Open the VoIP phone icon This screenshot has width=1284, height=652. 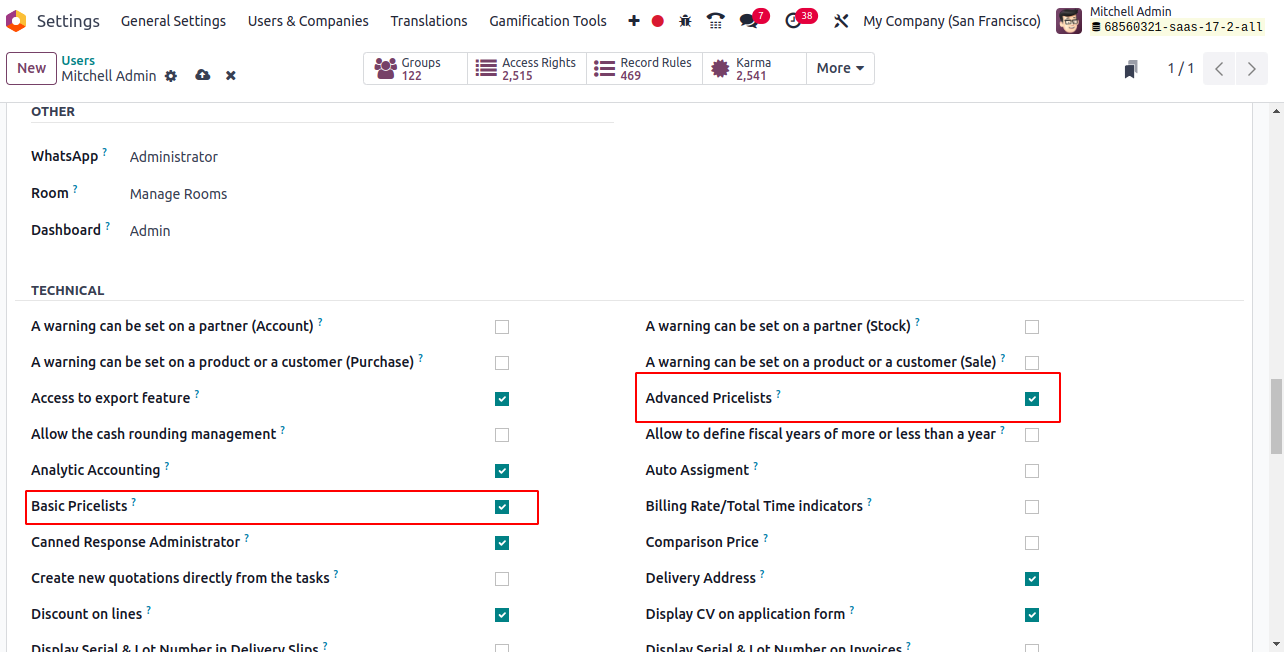715,21
